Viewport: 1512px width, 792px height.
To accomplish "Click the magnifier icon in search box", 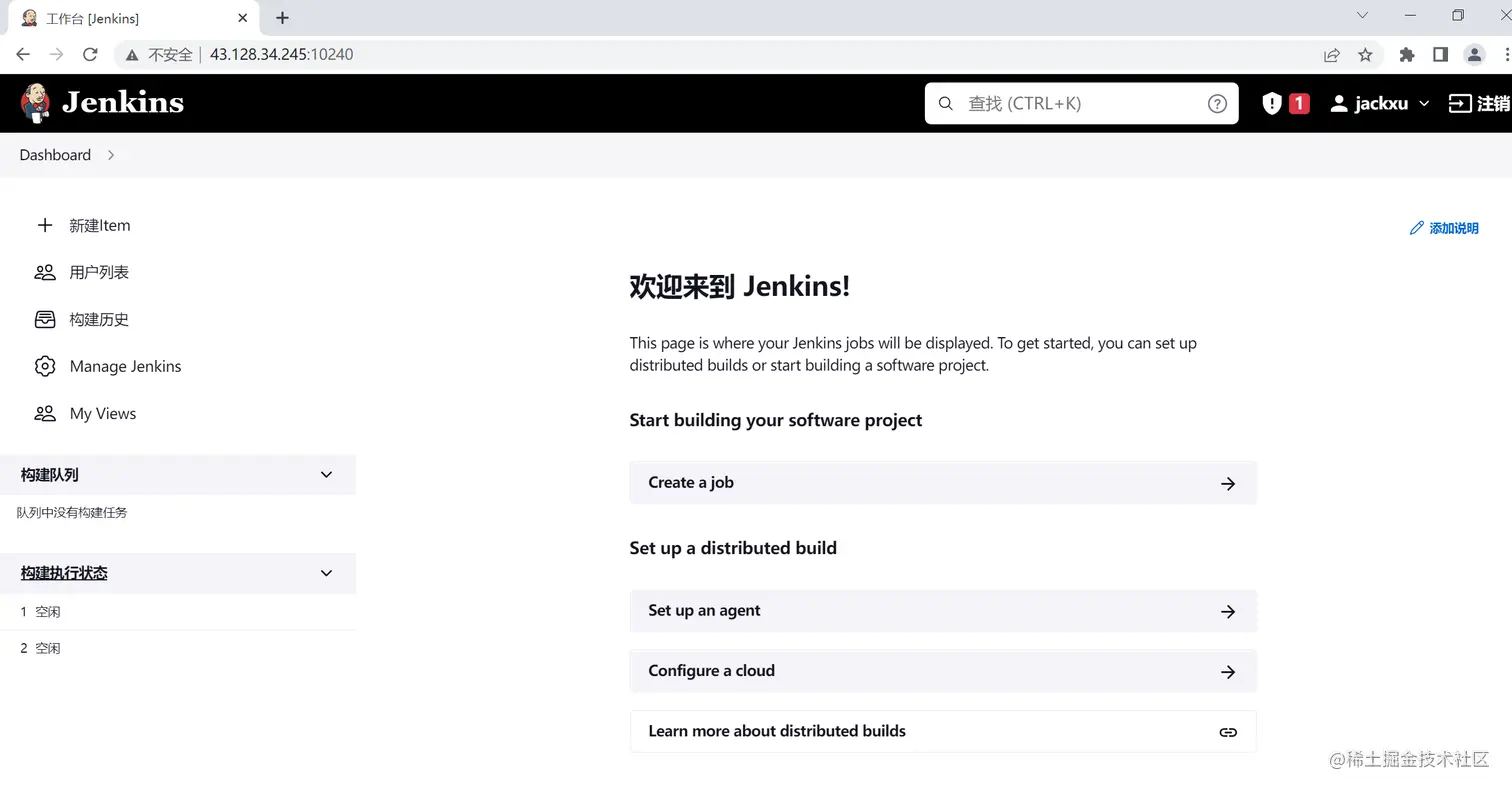I will 946,103.
